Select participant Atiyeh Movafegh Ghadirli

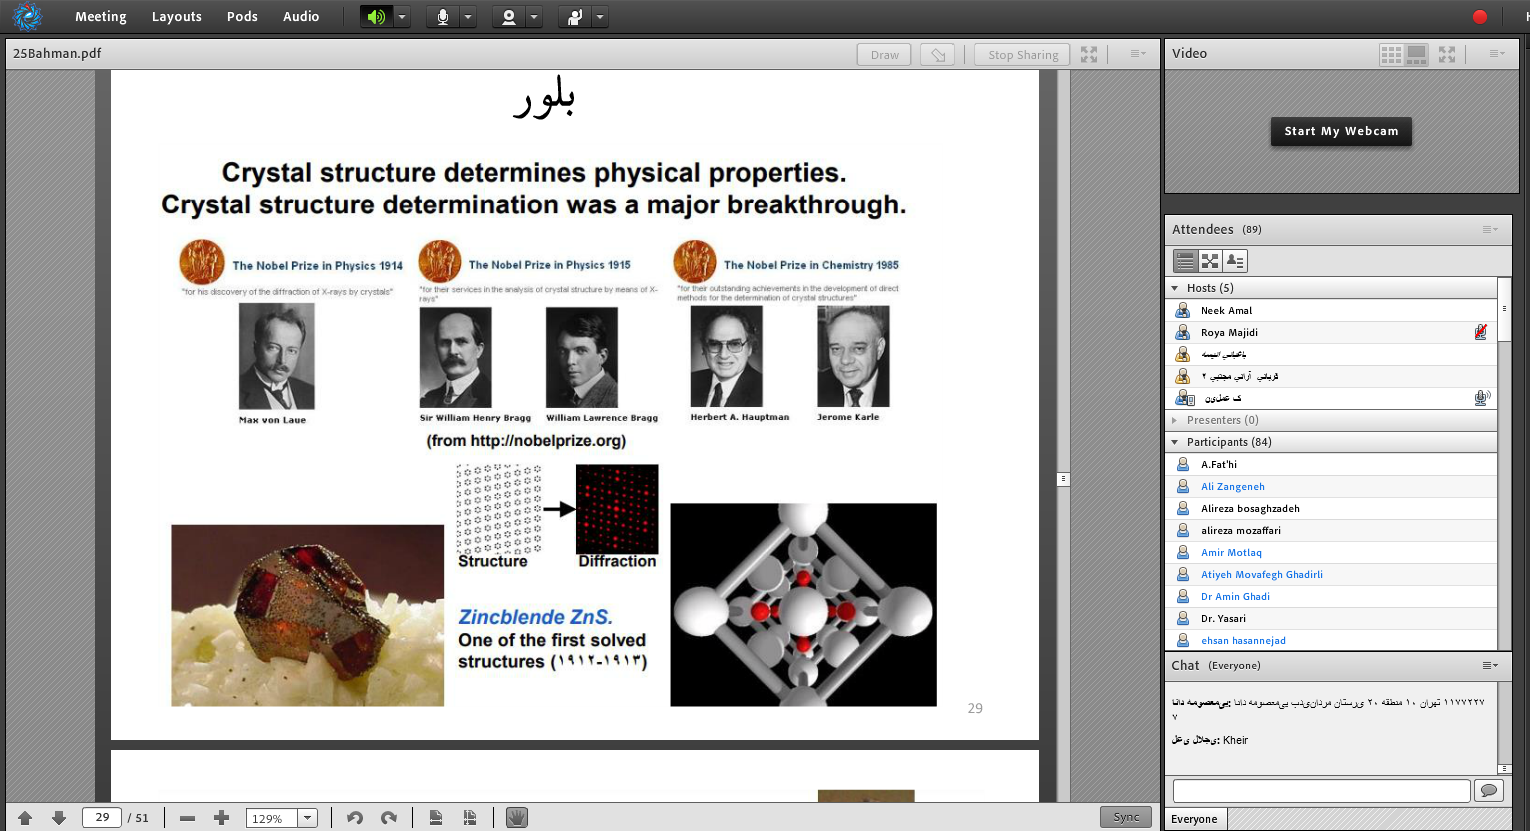click(x=1332, y=574)
